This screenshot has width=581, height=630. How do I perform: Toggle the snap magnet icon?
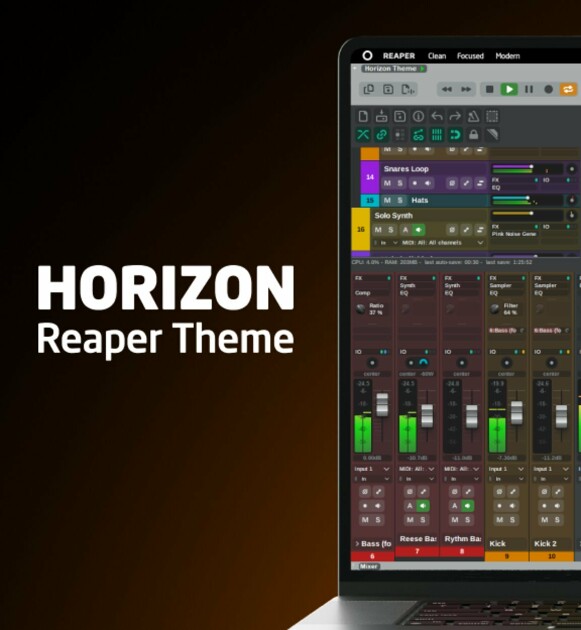[x=455, y=135]
